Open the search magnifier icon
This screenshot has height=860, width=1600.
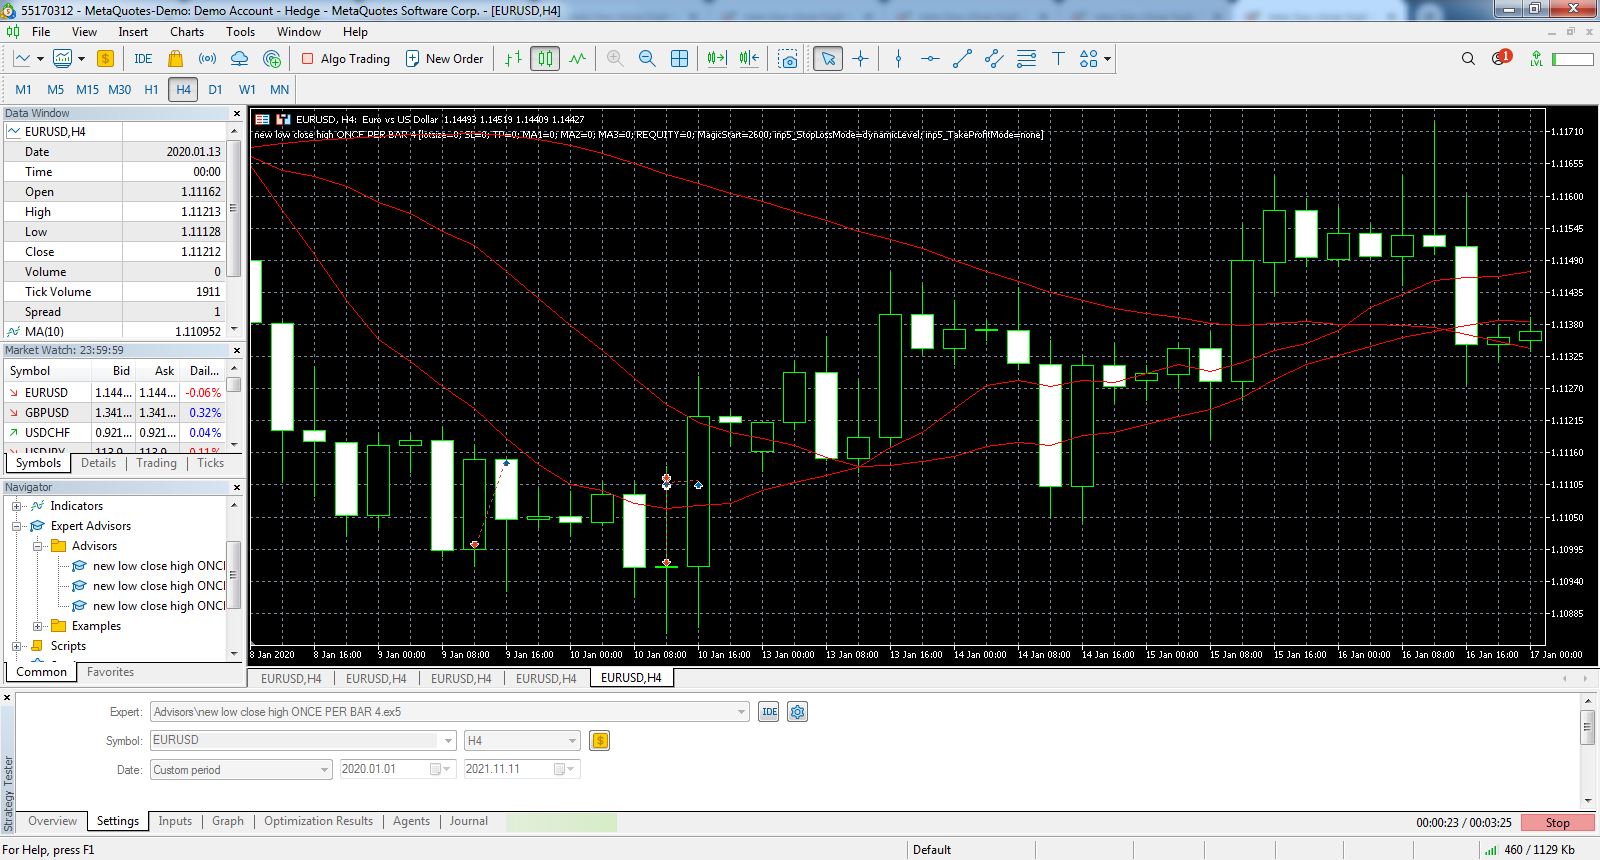[1468, 59]
